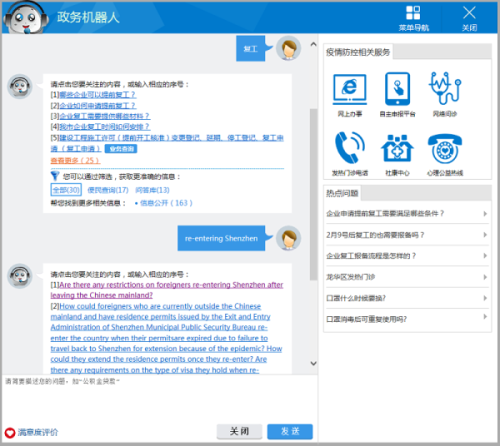Click the scroll-up arrow of chat pane
The width and height of the screenshot is (500, 446).
pos(313,44)
